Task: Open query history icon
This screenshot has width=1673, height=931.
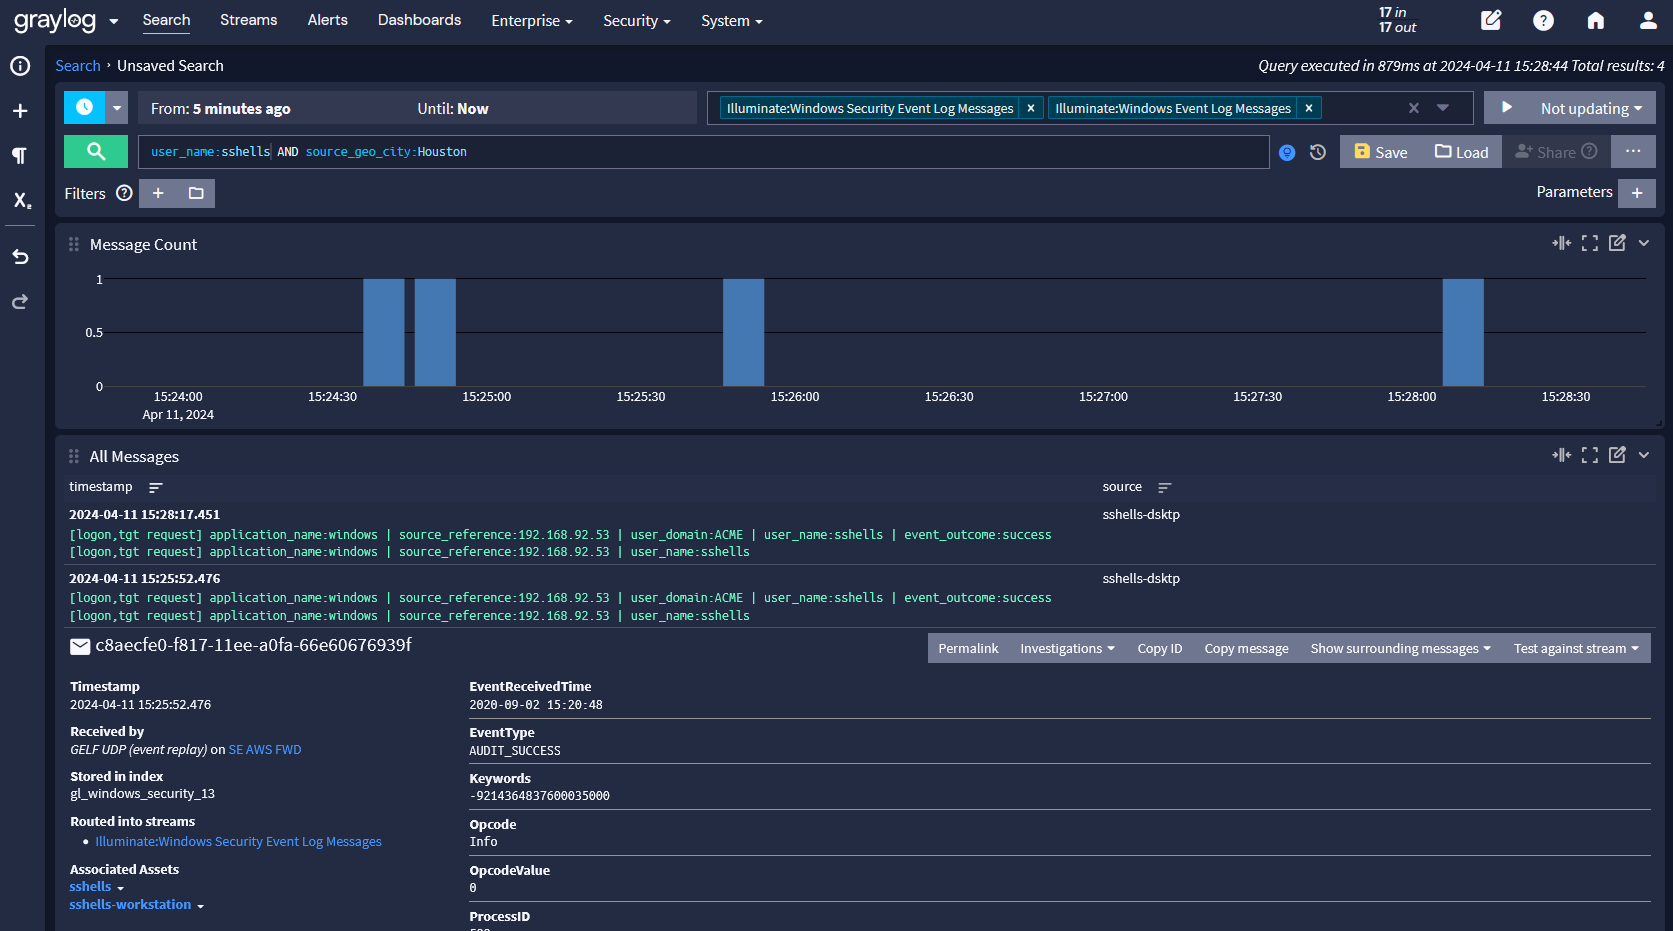Action: [1318, 152]
